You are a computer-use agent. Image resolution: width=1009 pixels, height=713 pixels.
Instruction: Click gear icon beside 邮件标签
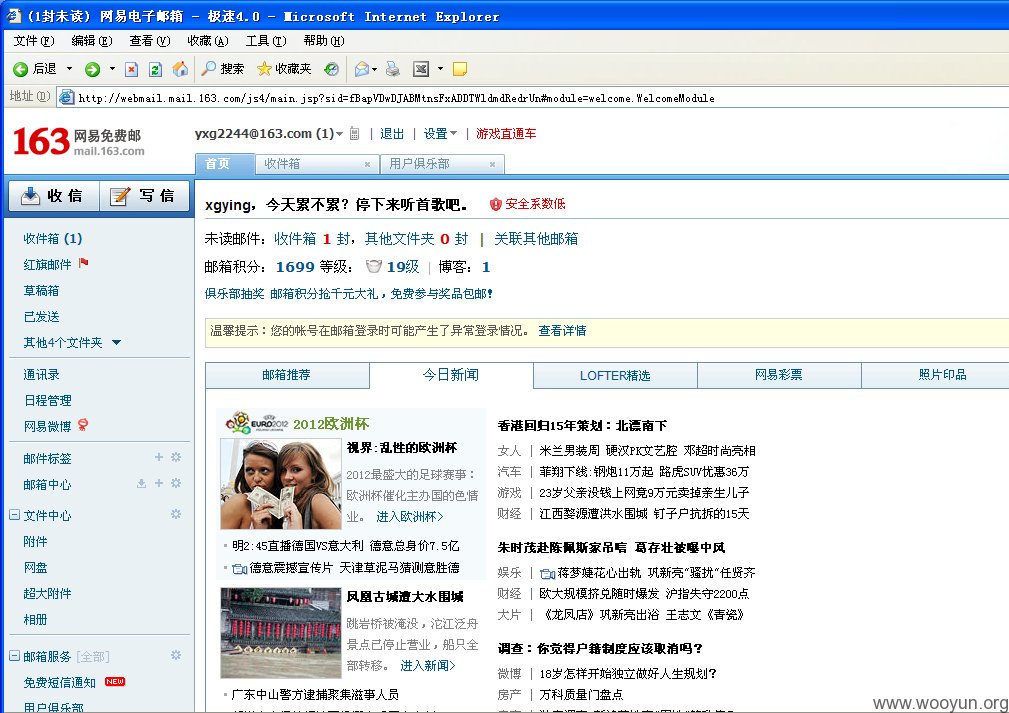(176, 457)
